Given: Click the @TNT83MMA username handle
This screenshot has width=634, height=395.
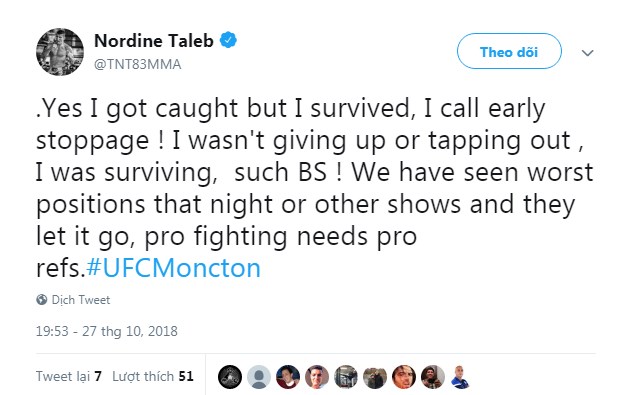Looking at the screenshot, I should pos(137,64).
